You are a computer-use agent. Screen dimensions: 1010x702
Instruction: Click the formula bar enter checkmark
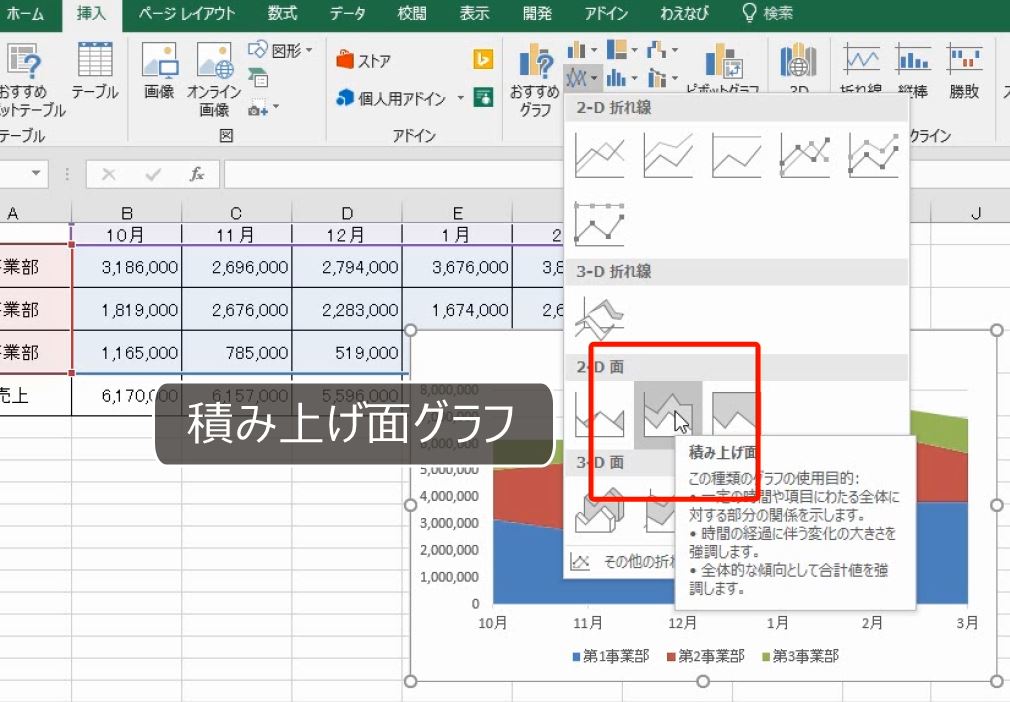[153, 174]
